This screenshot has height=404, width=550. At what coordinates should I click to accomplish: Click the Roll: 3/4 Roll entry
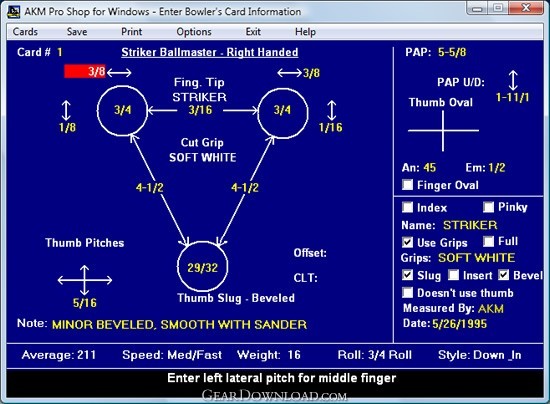[375, 355]
